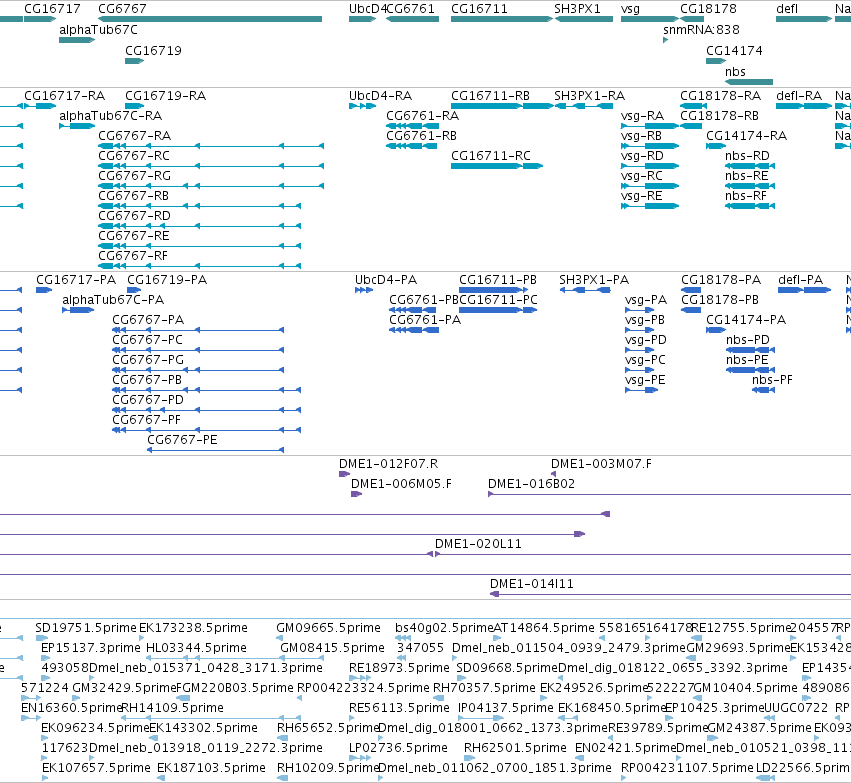851x783 pixels.
Task: Open transcript CG6761-RA
Action: 422,116
